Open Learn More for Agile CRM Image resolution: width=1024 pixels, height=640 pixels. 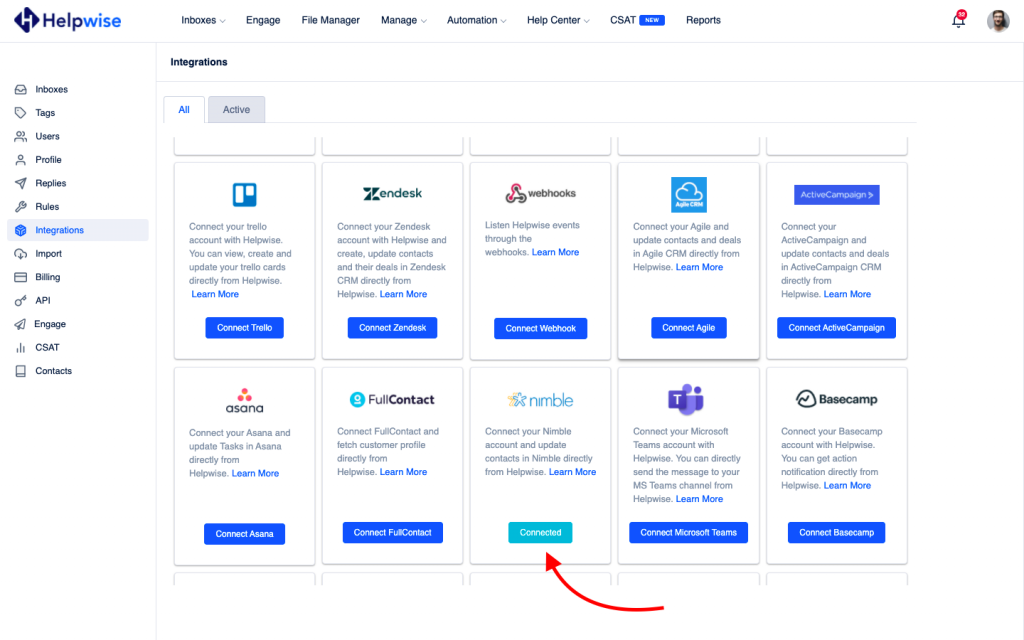pos(699,267)
